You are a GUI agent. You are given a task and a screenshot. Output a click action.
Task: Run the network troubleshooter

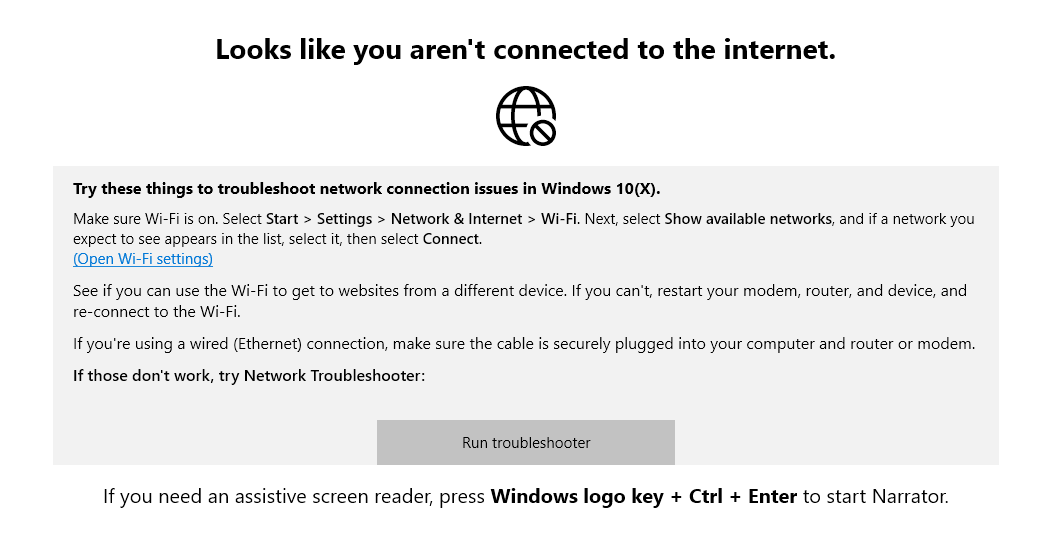526,442
